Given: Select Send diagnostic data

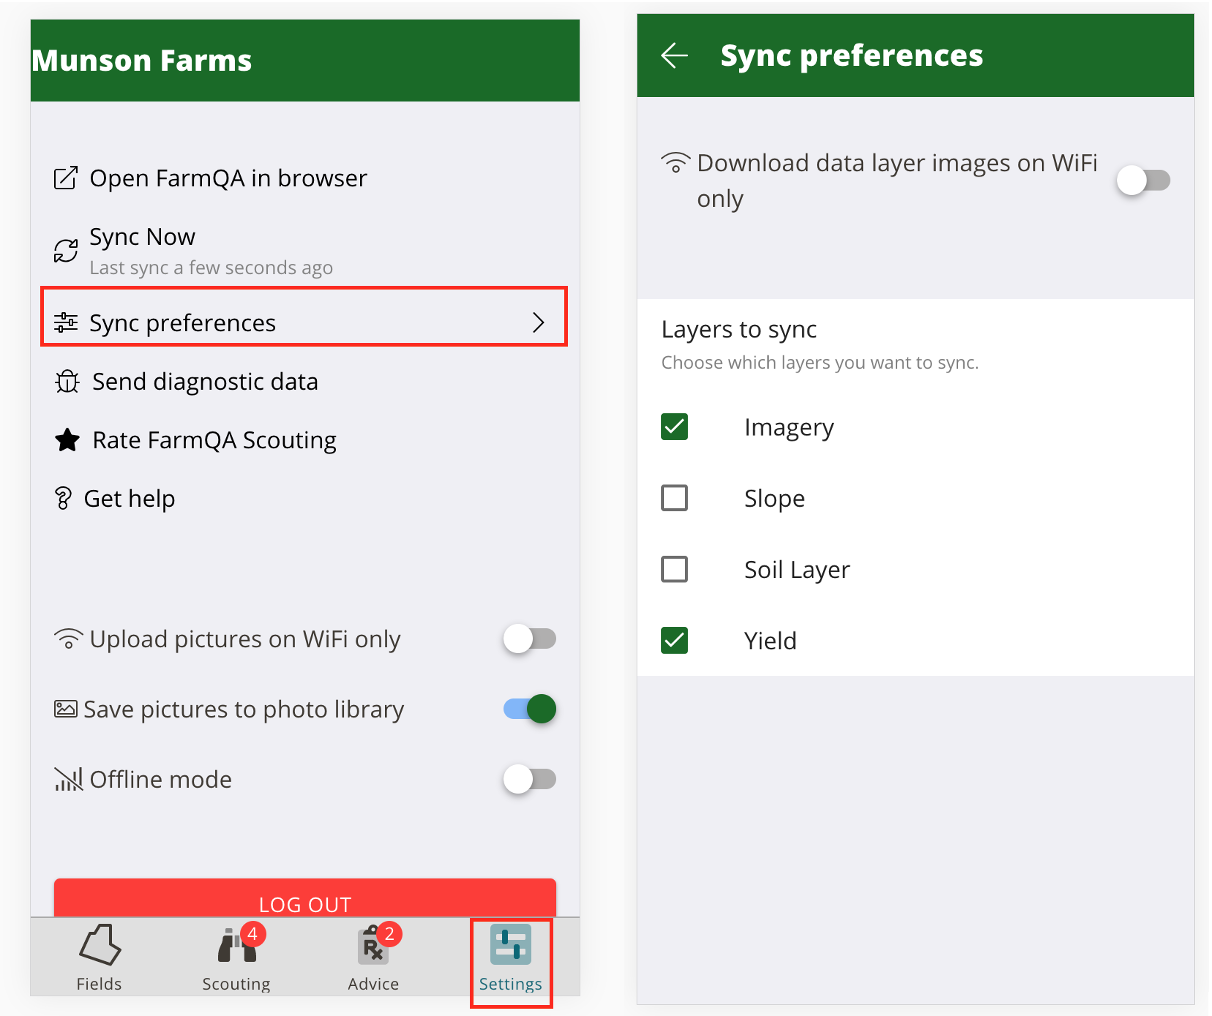Looking at the screenshot, I should pos(205,382).
